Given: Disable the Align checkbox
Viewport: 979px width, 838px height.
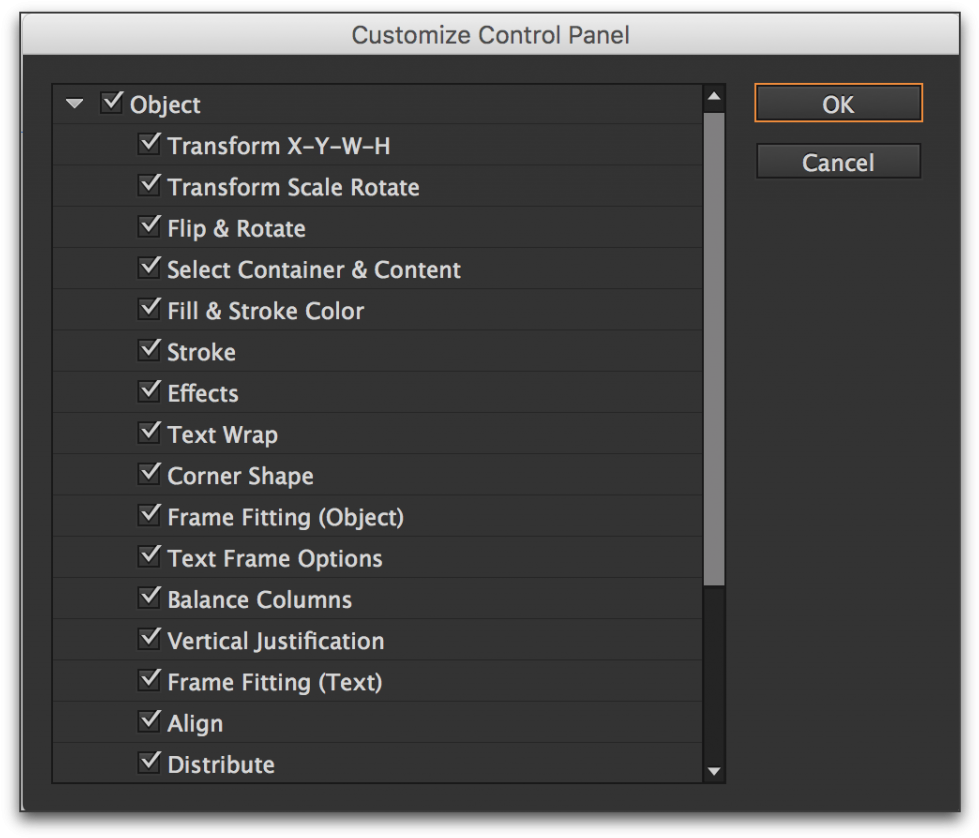Looking at the screenshot, I should coord(149,721).
